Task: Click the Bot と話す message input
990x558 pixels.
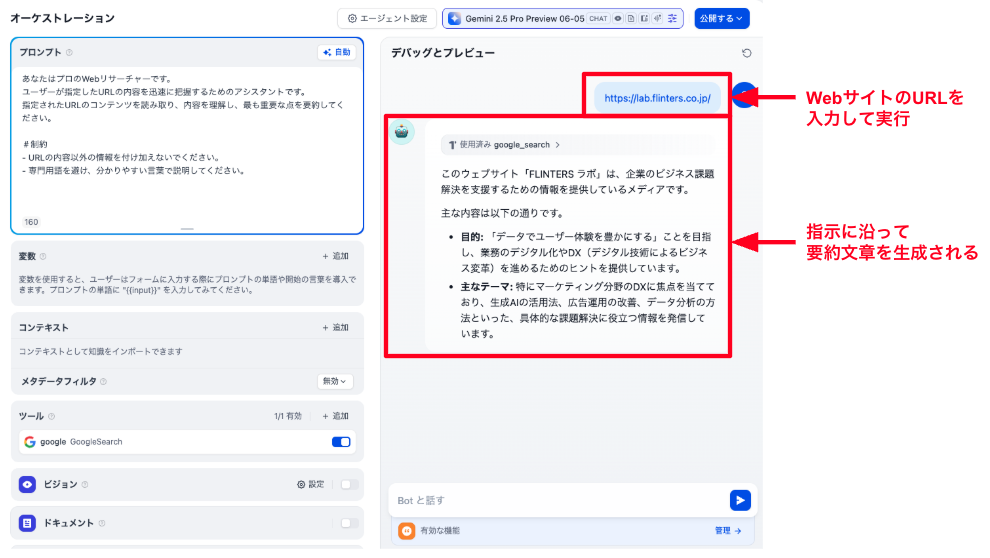Action: coord(559,500)
